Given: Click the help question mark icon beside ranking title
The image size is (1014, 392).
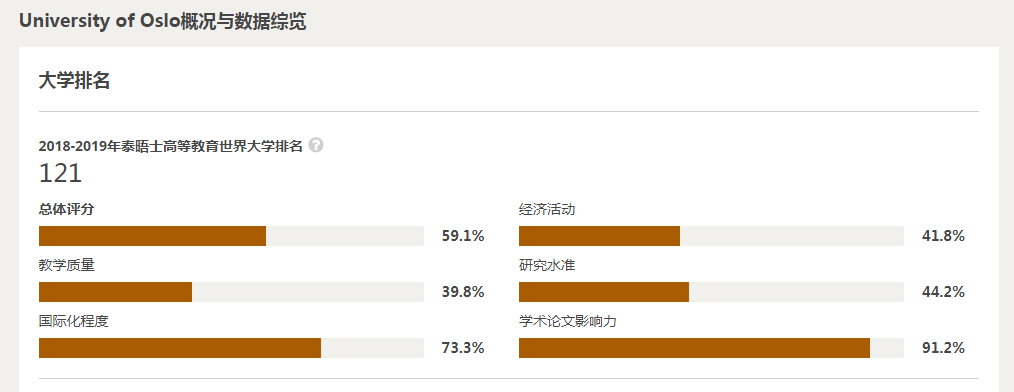Looking at the screenshot, I should (x=316, y=146).
